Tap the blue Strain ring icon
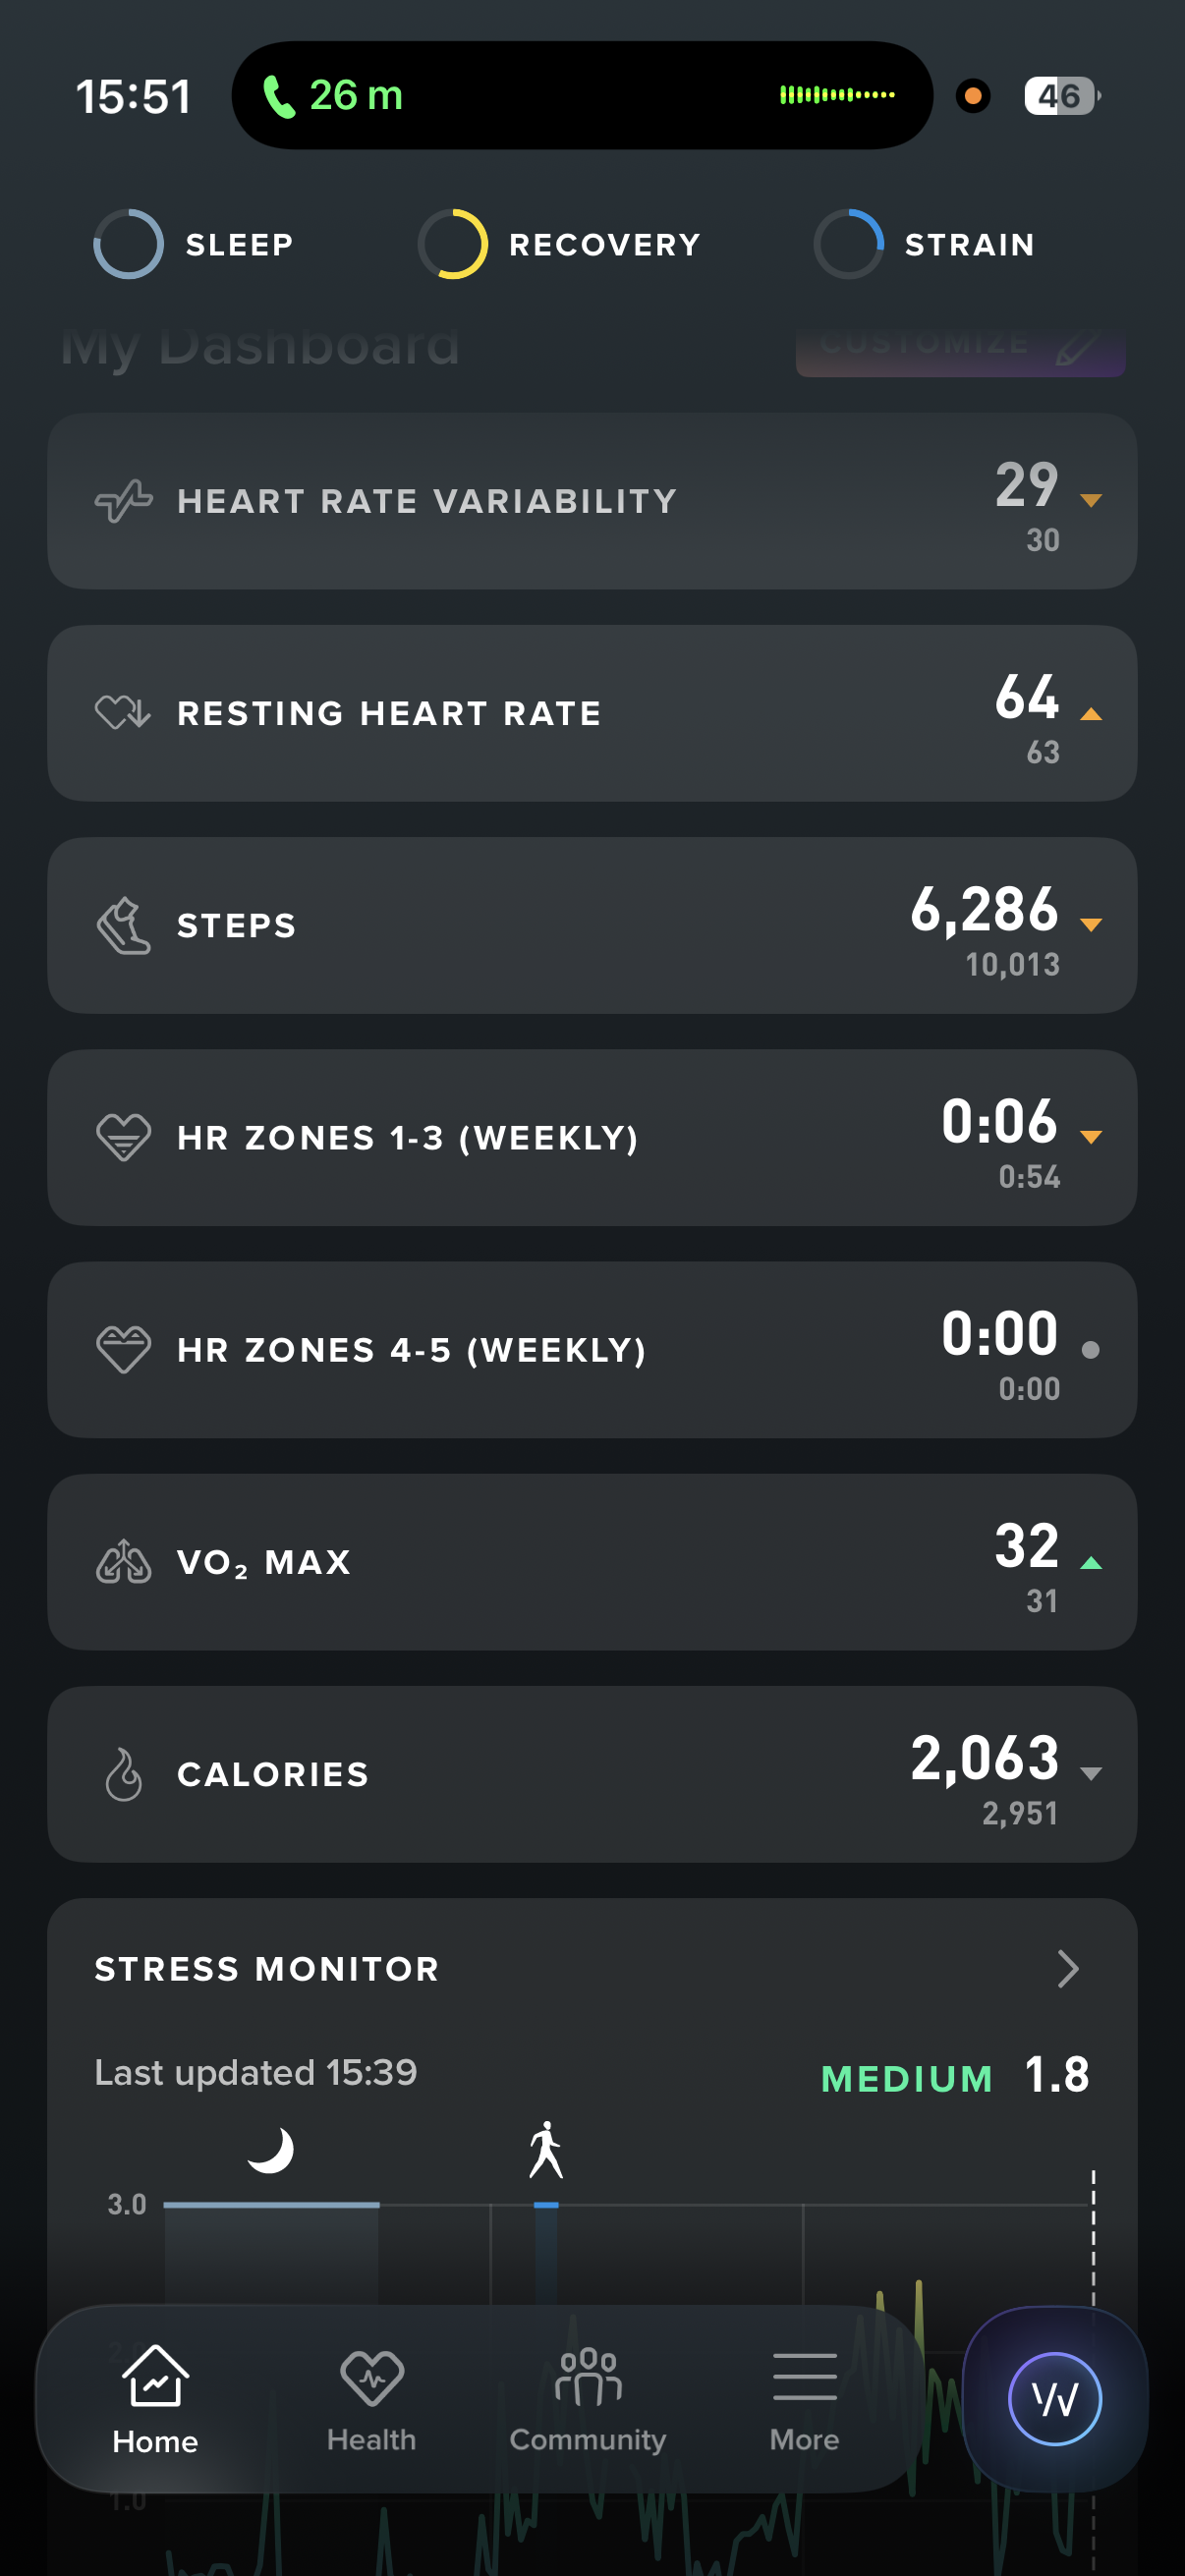 tap(848, 244)
